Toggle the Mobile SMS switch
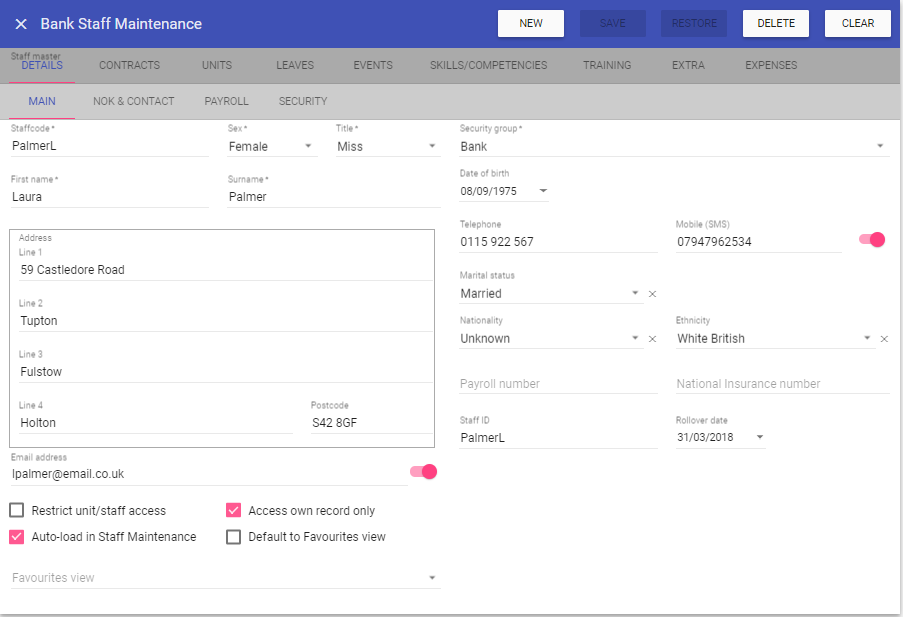Image resolution: width=903 pixels, height=617 pixels. point(872,240)
